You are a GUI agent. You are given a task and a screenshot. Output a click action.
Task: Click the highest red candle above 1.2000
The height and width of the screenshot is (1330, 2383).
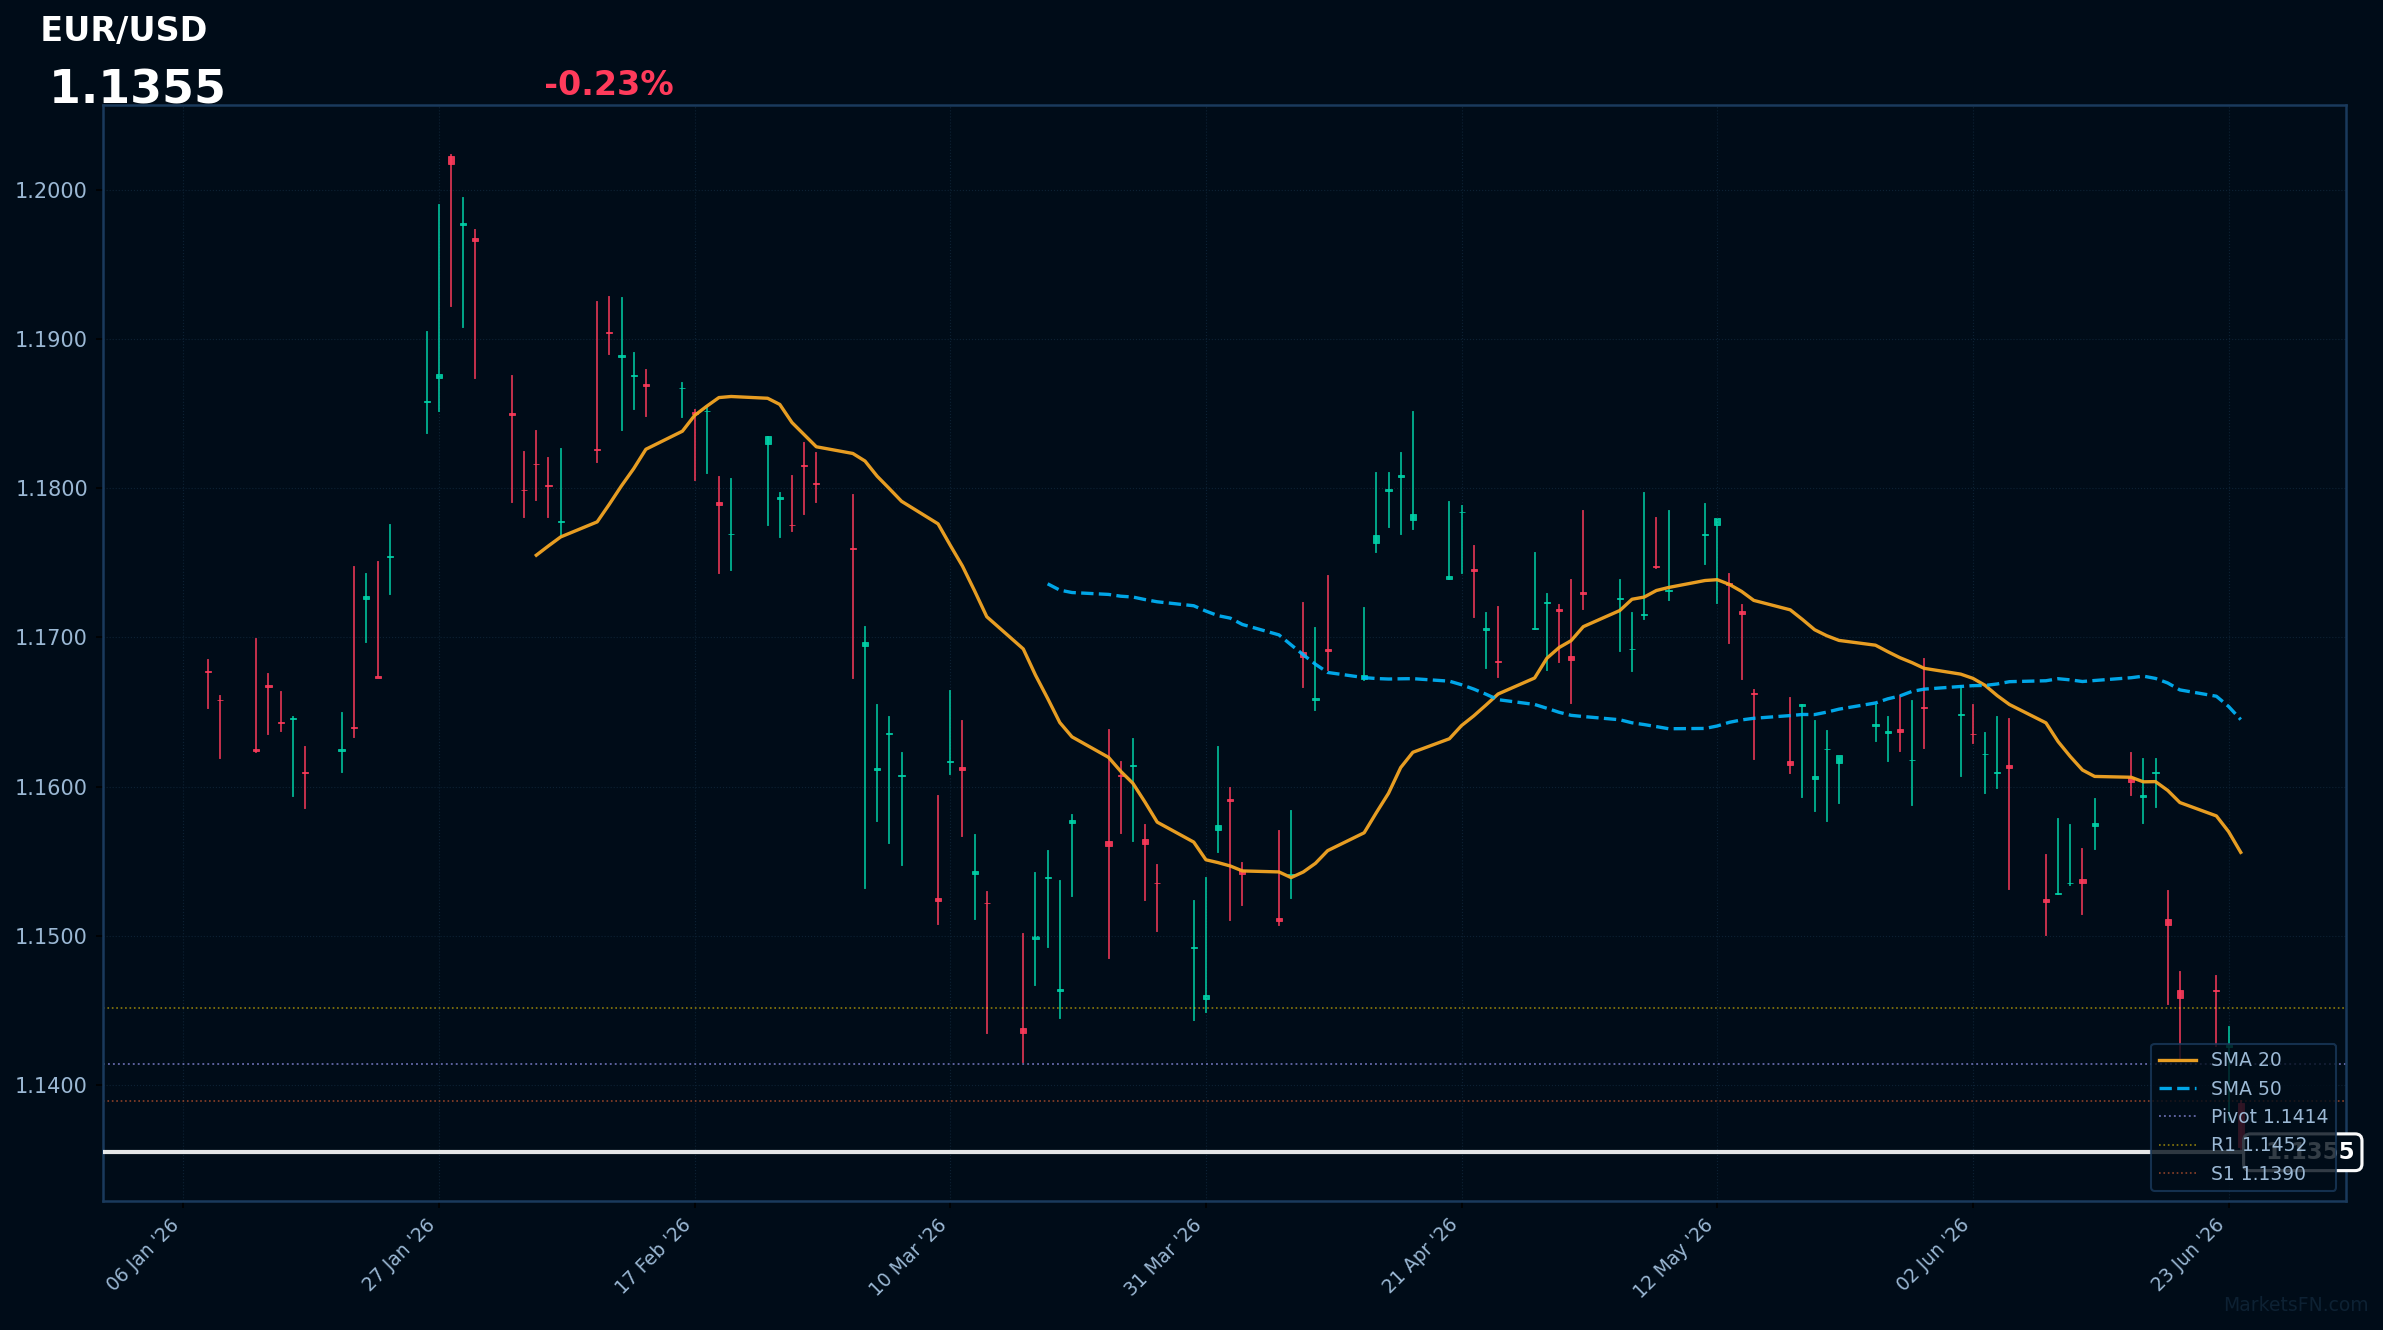tap(451, 230)
